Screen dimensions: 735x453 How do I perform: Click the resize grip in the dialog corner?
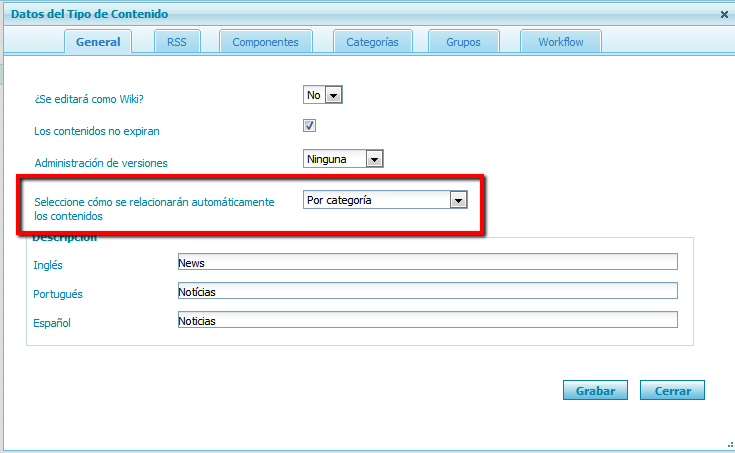click(x=728, y=446)
